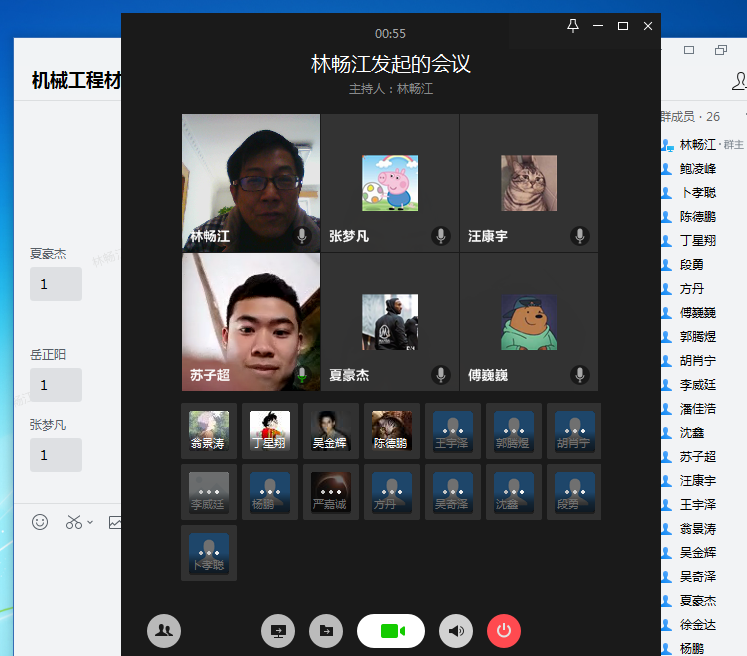
Task: Click 林畅江's microphone icon on video
Action: tap(302, 236)
